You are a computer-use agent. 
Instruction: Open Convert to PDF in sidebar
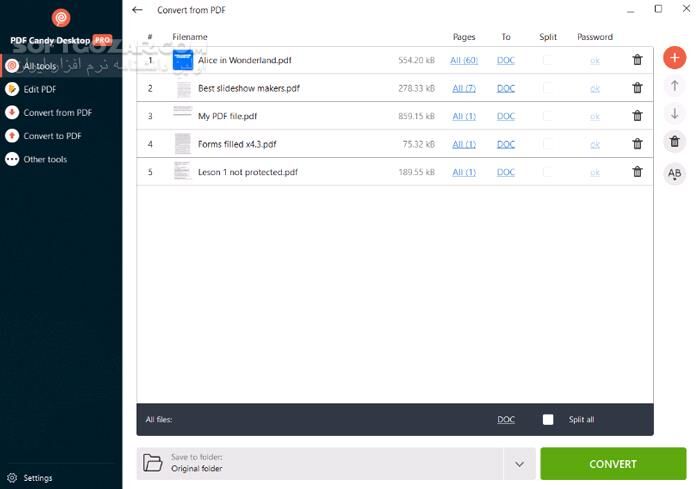tap(52, 136)
